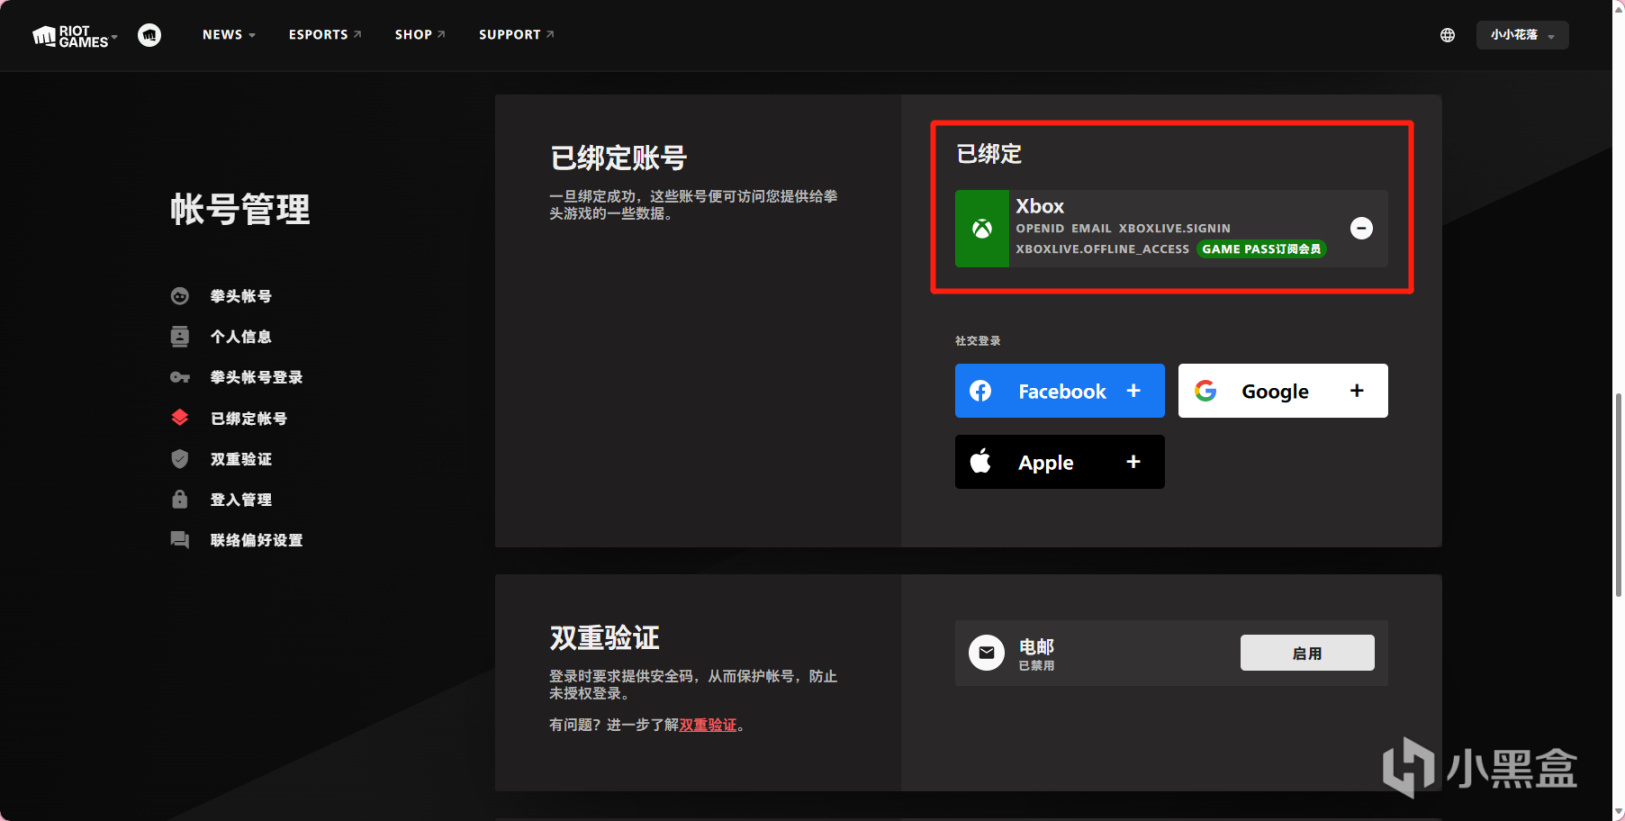Open the language globe icon
The height and width of the screenshot is (821, 1625).
pos(1447,35)
